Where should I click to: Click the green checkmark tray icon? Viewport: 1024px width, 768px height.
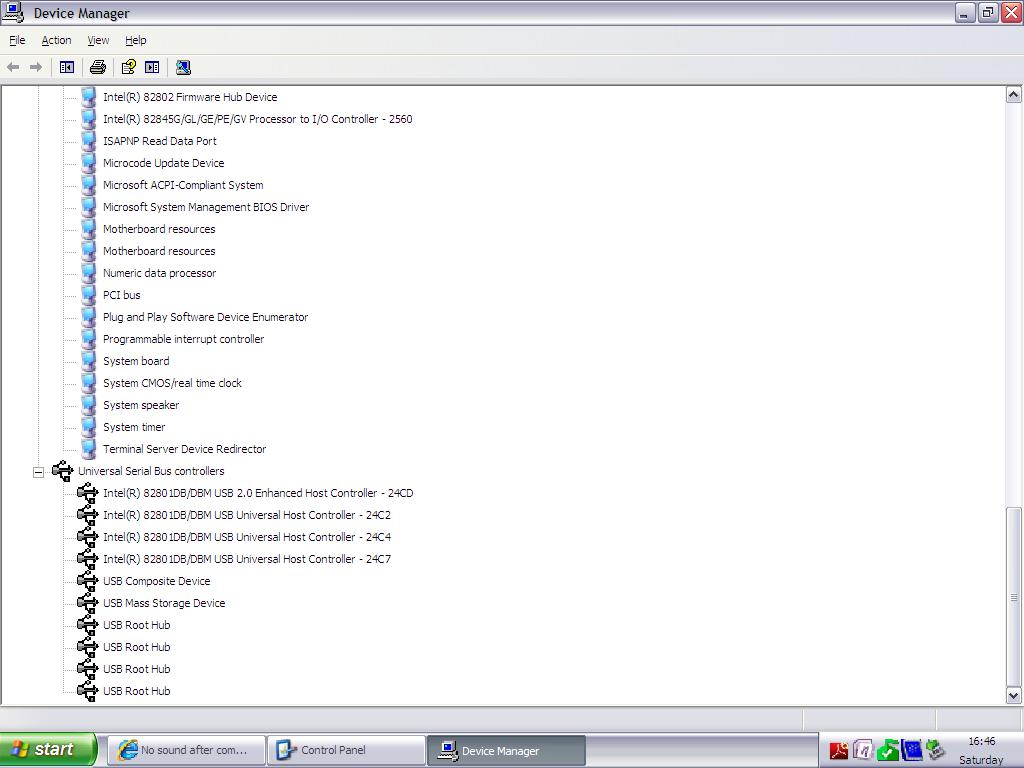(x=888, y=750)
